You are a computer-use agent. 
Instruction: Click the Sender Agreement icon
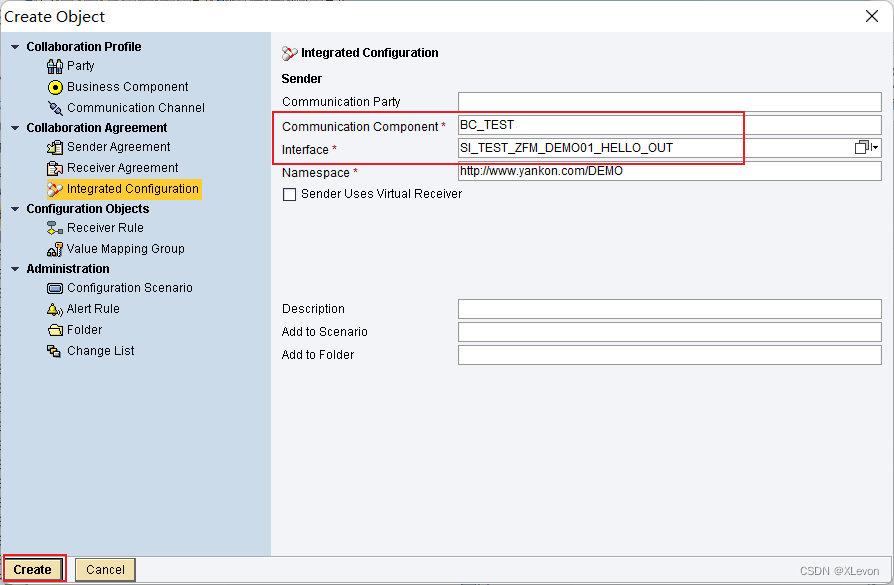[x=55, y=147]
